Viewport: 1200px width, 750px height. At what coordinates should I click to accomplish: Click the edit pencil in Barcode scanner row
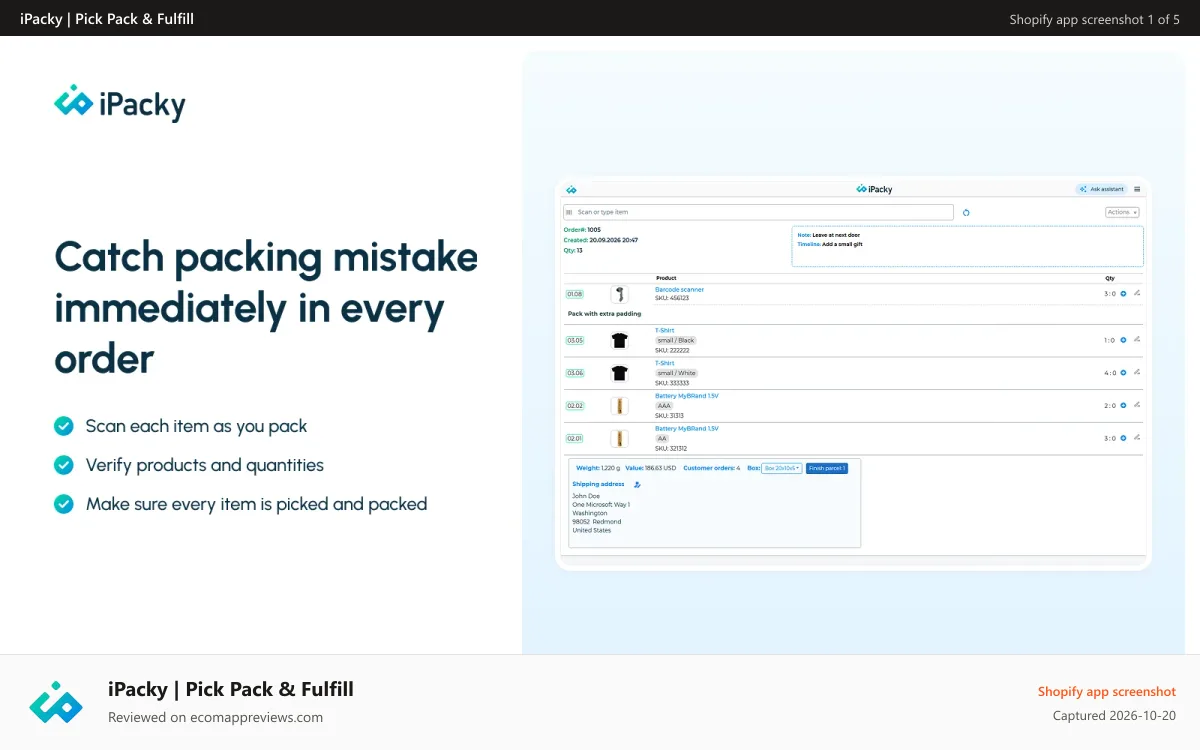[1137, 293]
